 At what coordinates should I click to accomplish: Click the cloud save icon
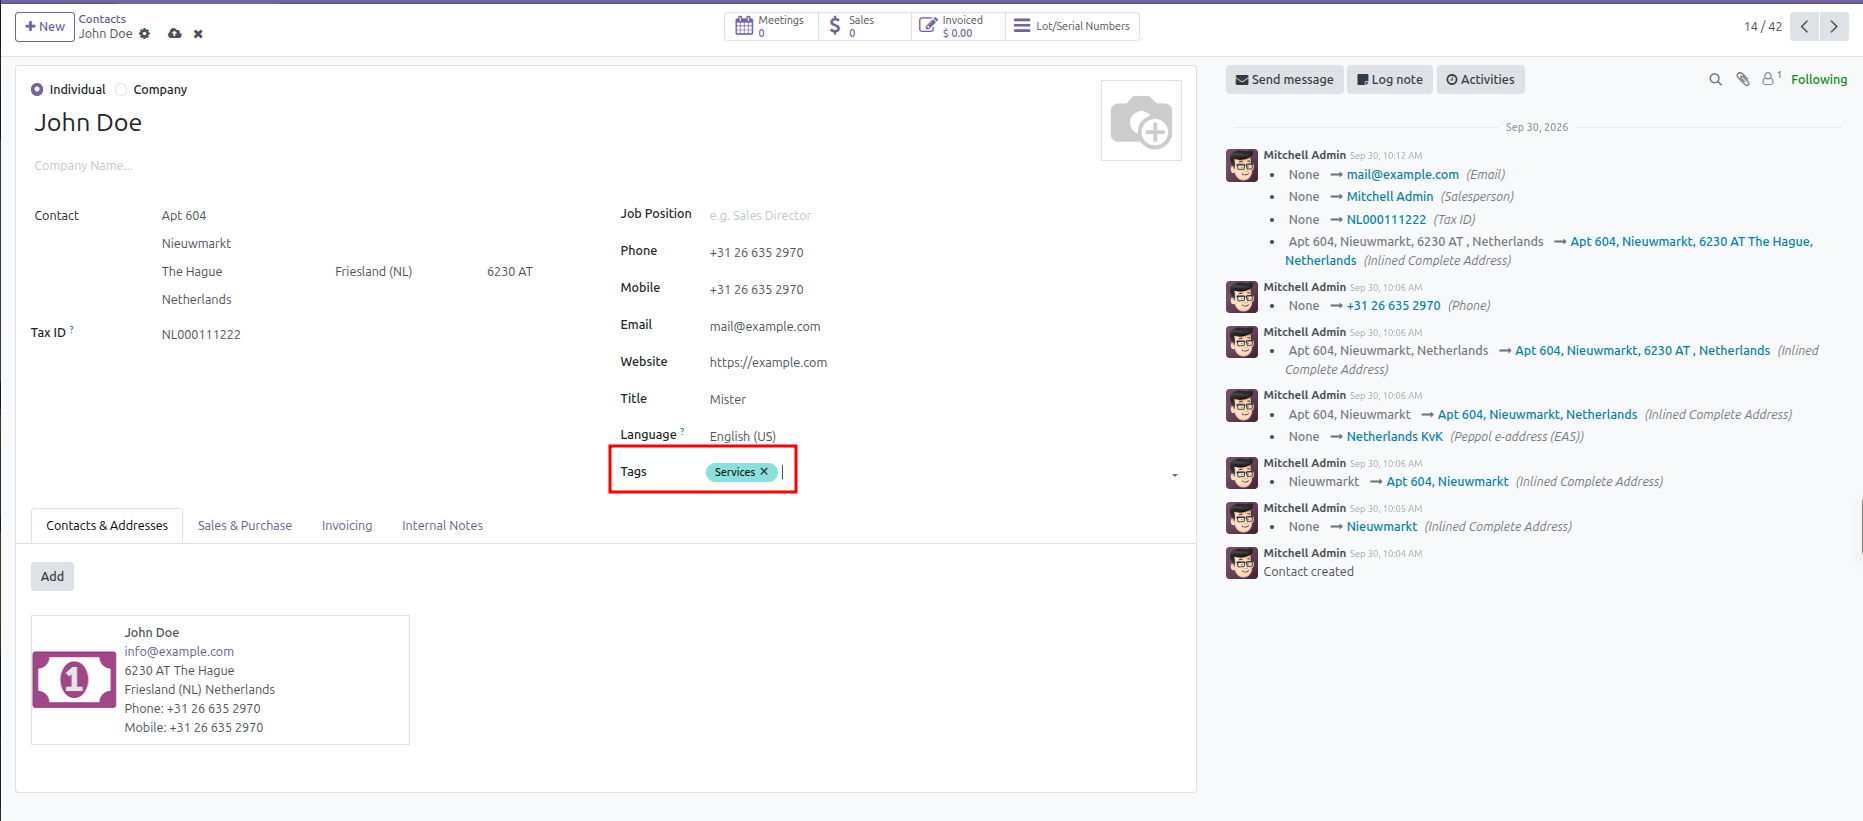175,34
